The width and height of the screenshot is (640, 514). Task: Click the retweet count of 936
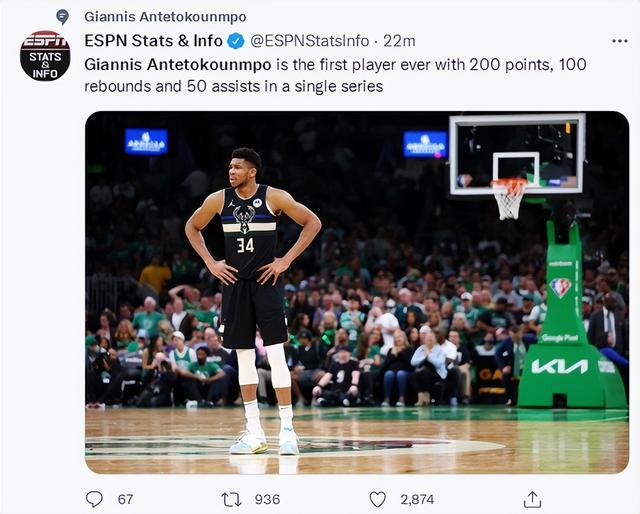[x=267, y=498]
